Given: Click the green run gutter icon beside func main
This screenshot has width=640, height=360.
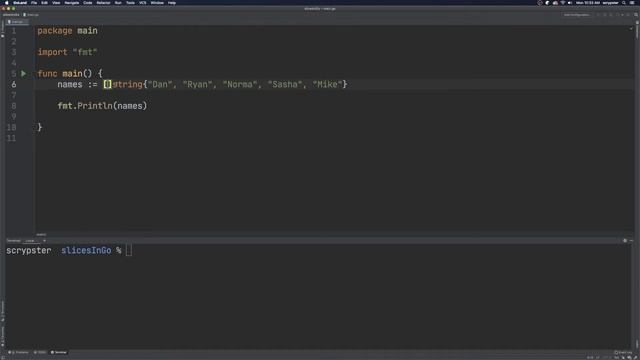Looking at the screenshot, I should pos(24,73).
